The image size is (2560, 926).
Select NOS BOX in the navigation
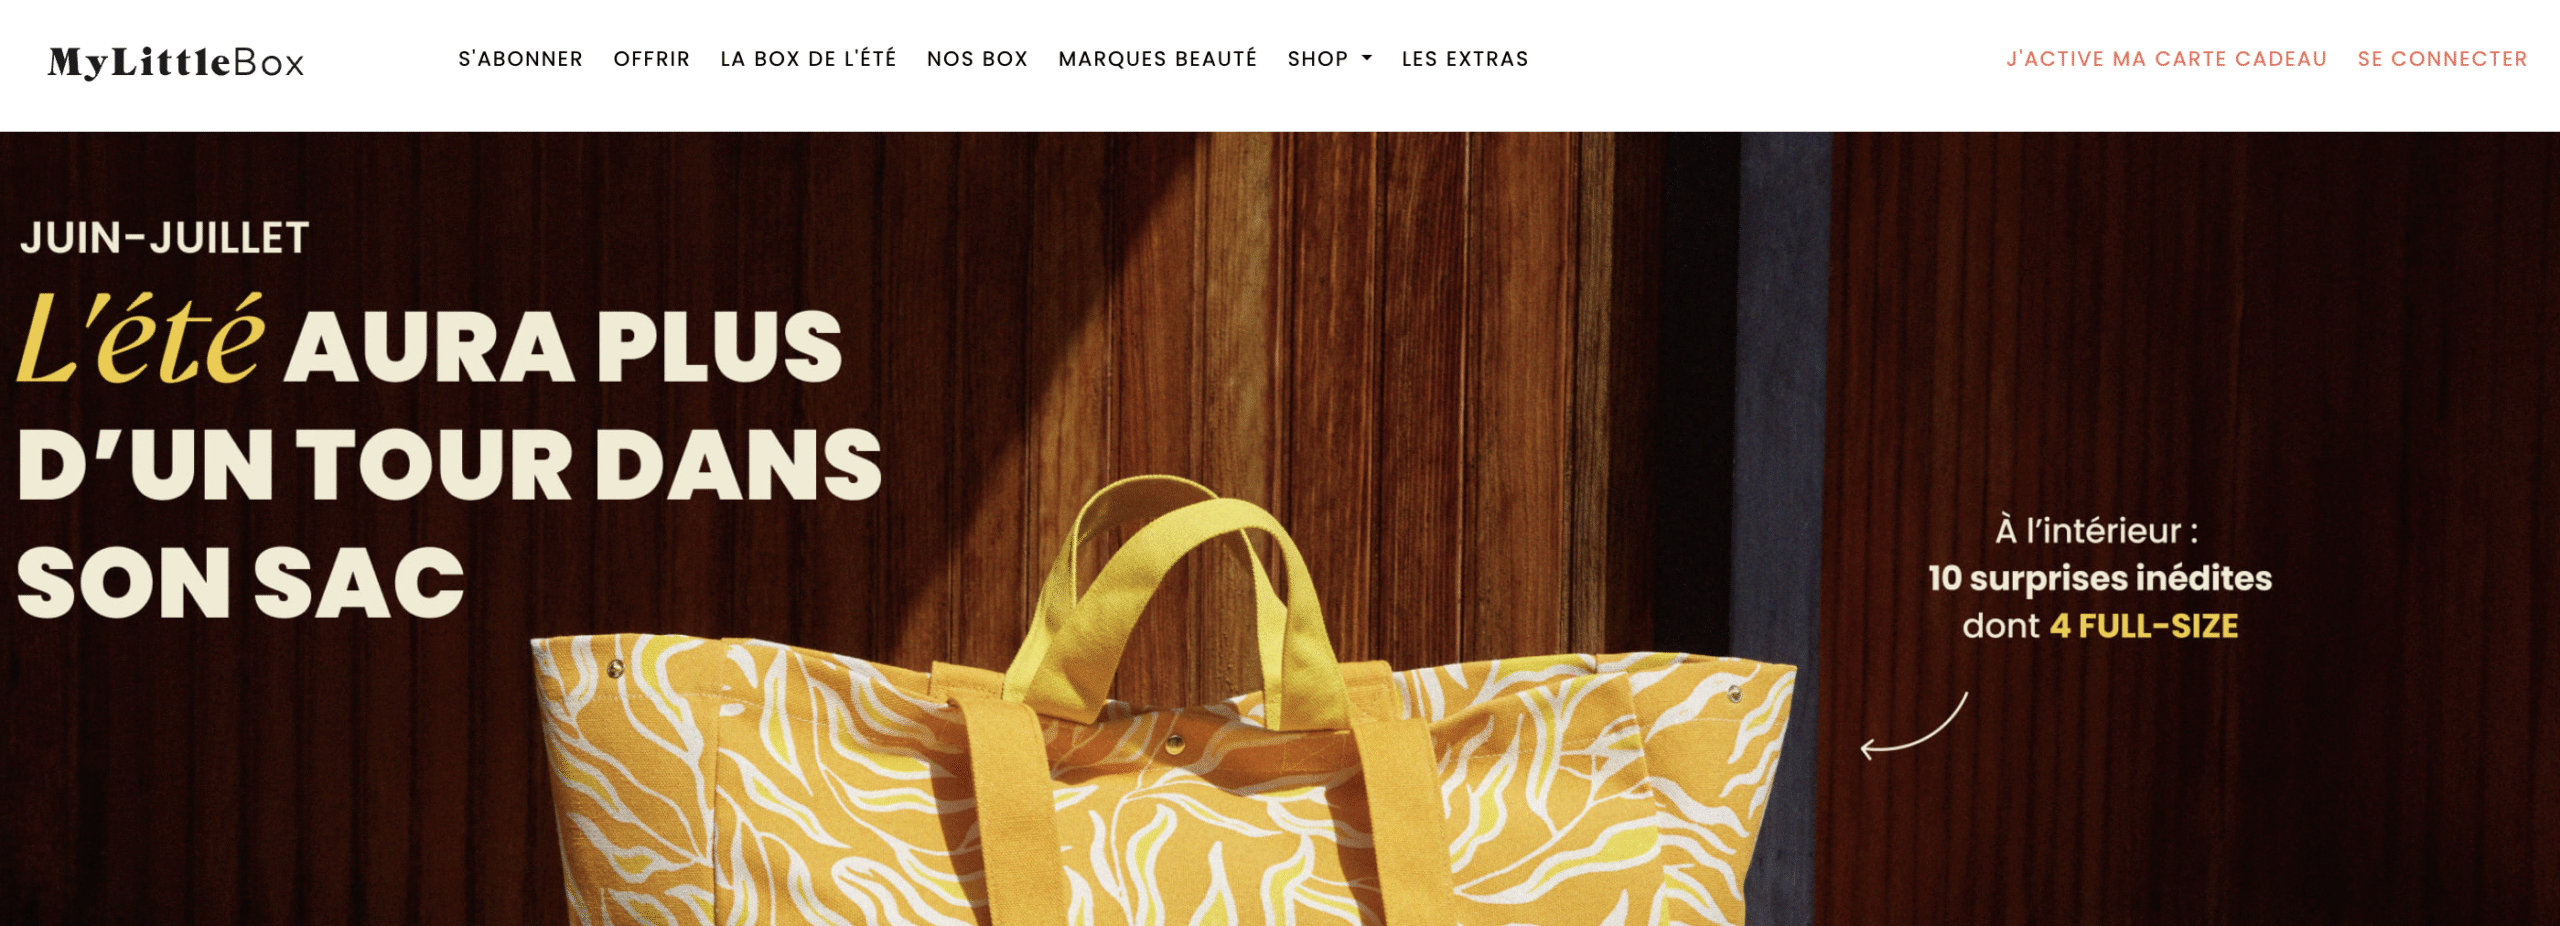[977, 59]
